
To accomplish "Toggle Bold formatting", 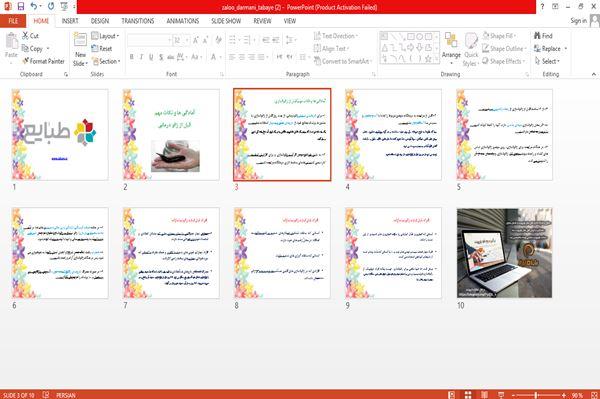I will tap(132, 57).
